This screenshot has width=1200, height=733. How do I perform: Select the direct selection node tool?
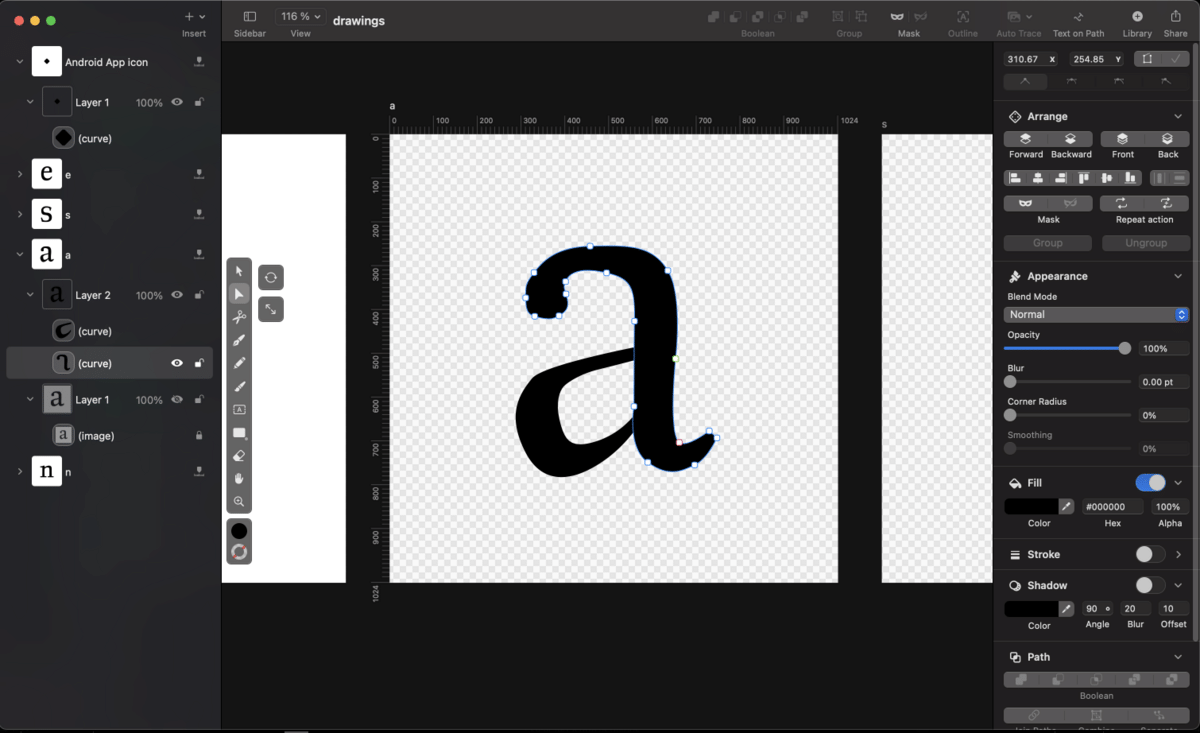[x=239, y=294]
